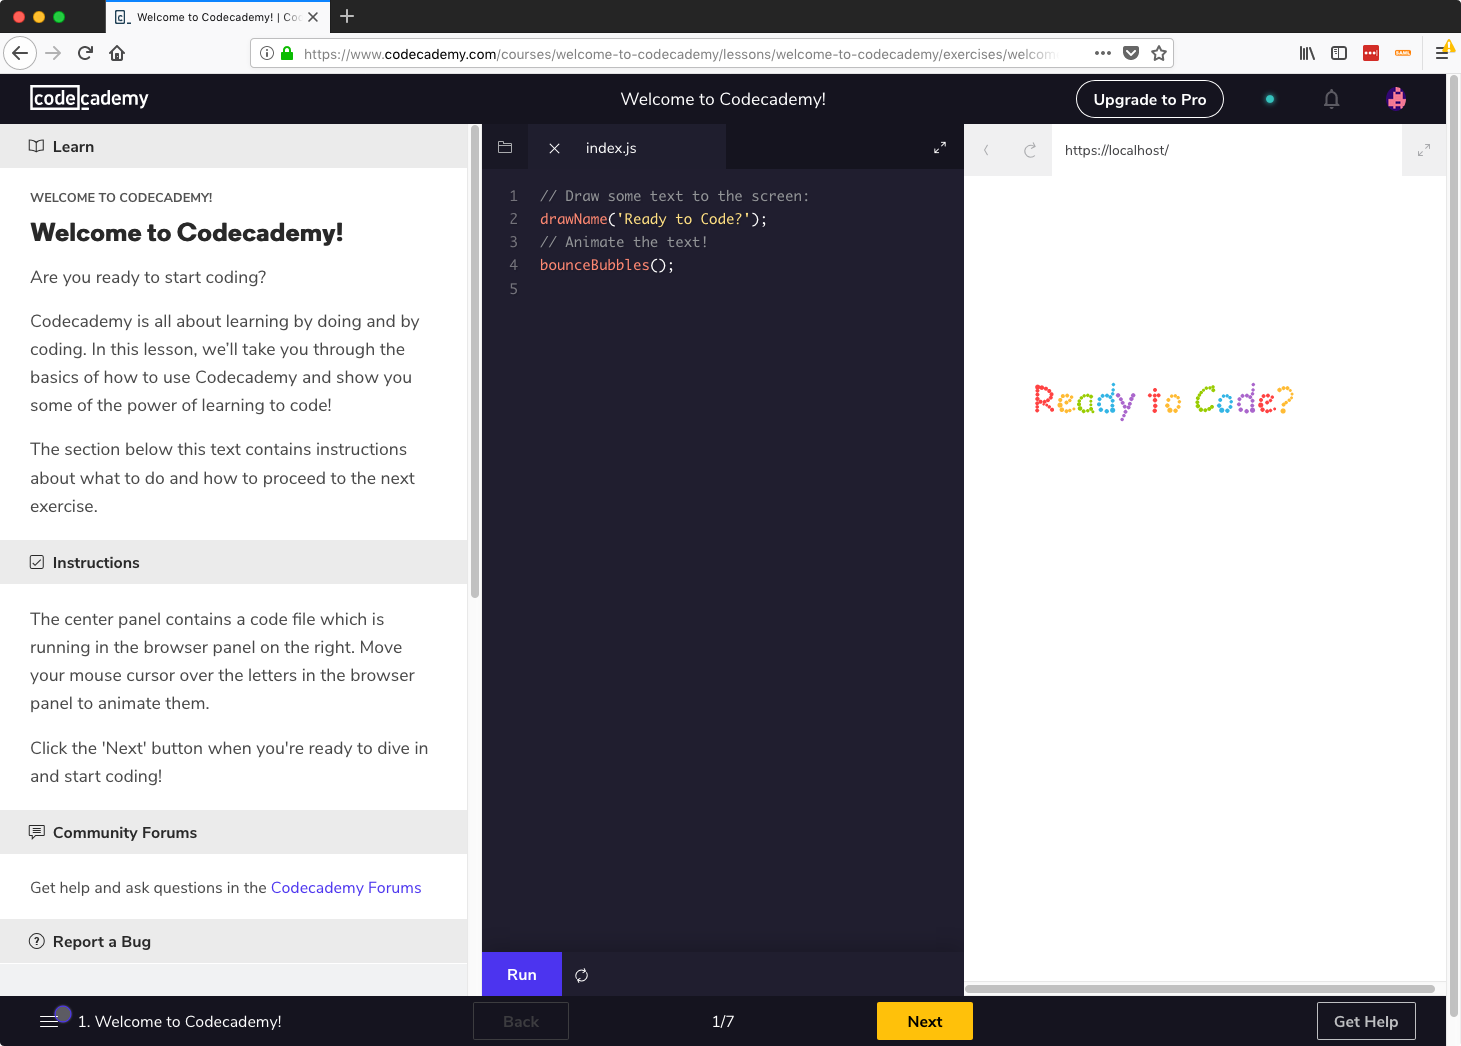The height and width of the screenshot is (1046, 1461).
Task: Go to the Firefox home page
Action: click(117, 53)
